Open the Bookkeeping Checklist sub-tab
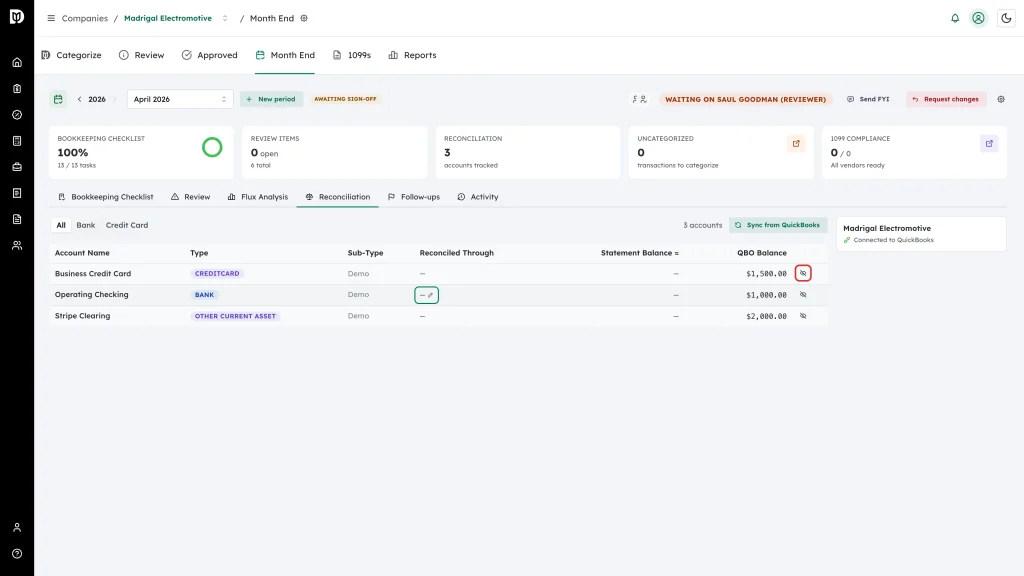The width and height of the screenshot is (1024, 576). 106,197
